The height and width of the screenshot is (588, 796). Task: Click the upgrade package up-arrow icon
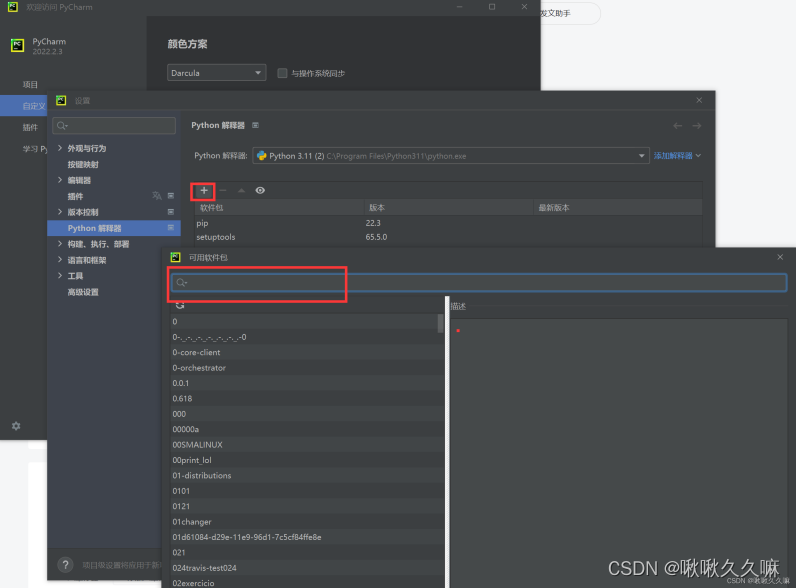click(x=242, y=190)
